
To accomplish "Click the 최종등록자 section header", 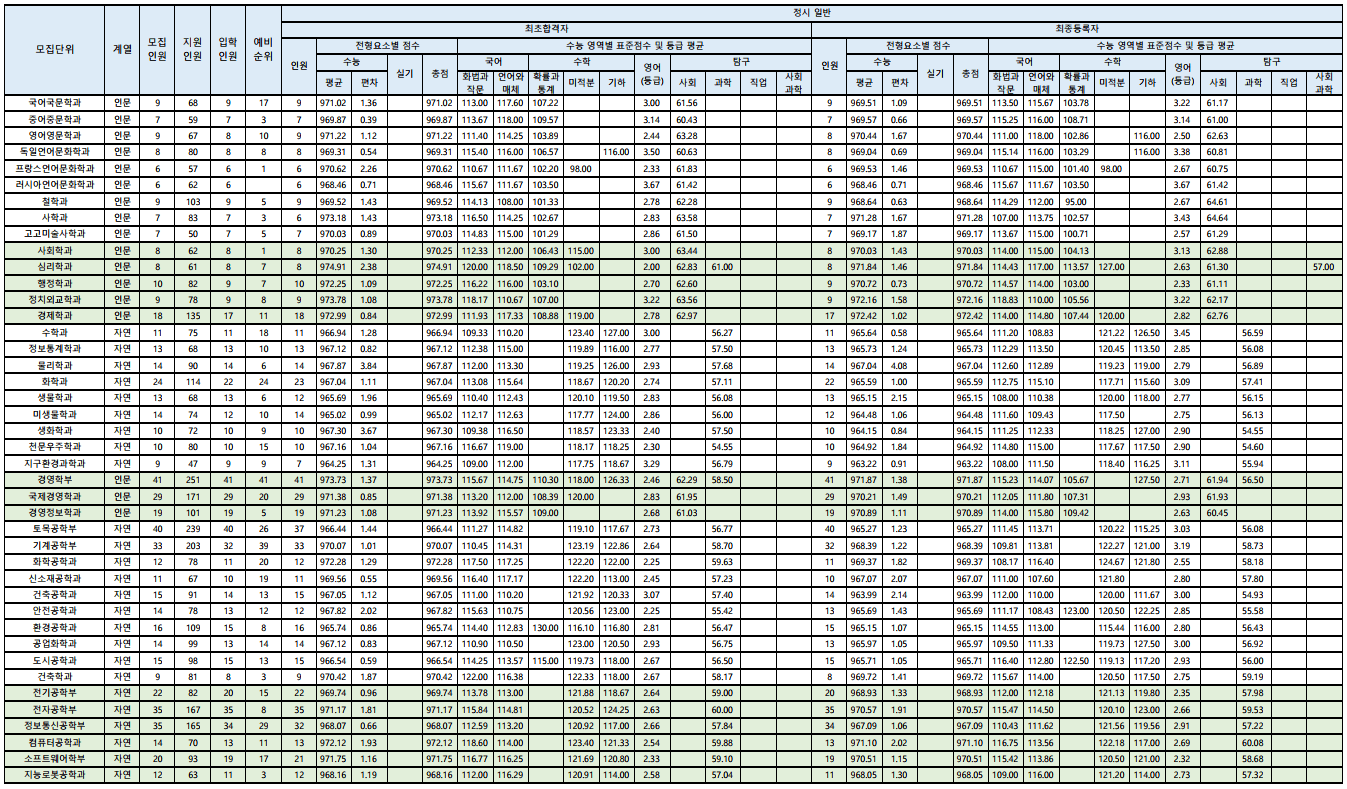I will pos(1077,27).
